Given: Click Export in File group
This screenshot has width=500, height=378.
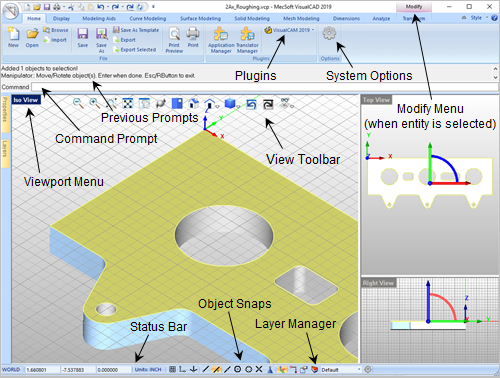Looking at the screenshot, I should (124, 40).
